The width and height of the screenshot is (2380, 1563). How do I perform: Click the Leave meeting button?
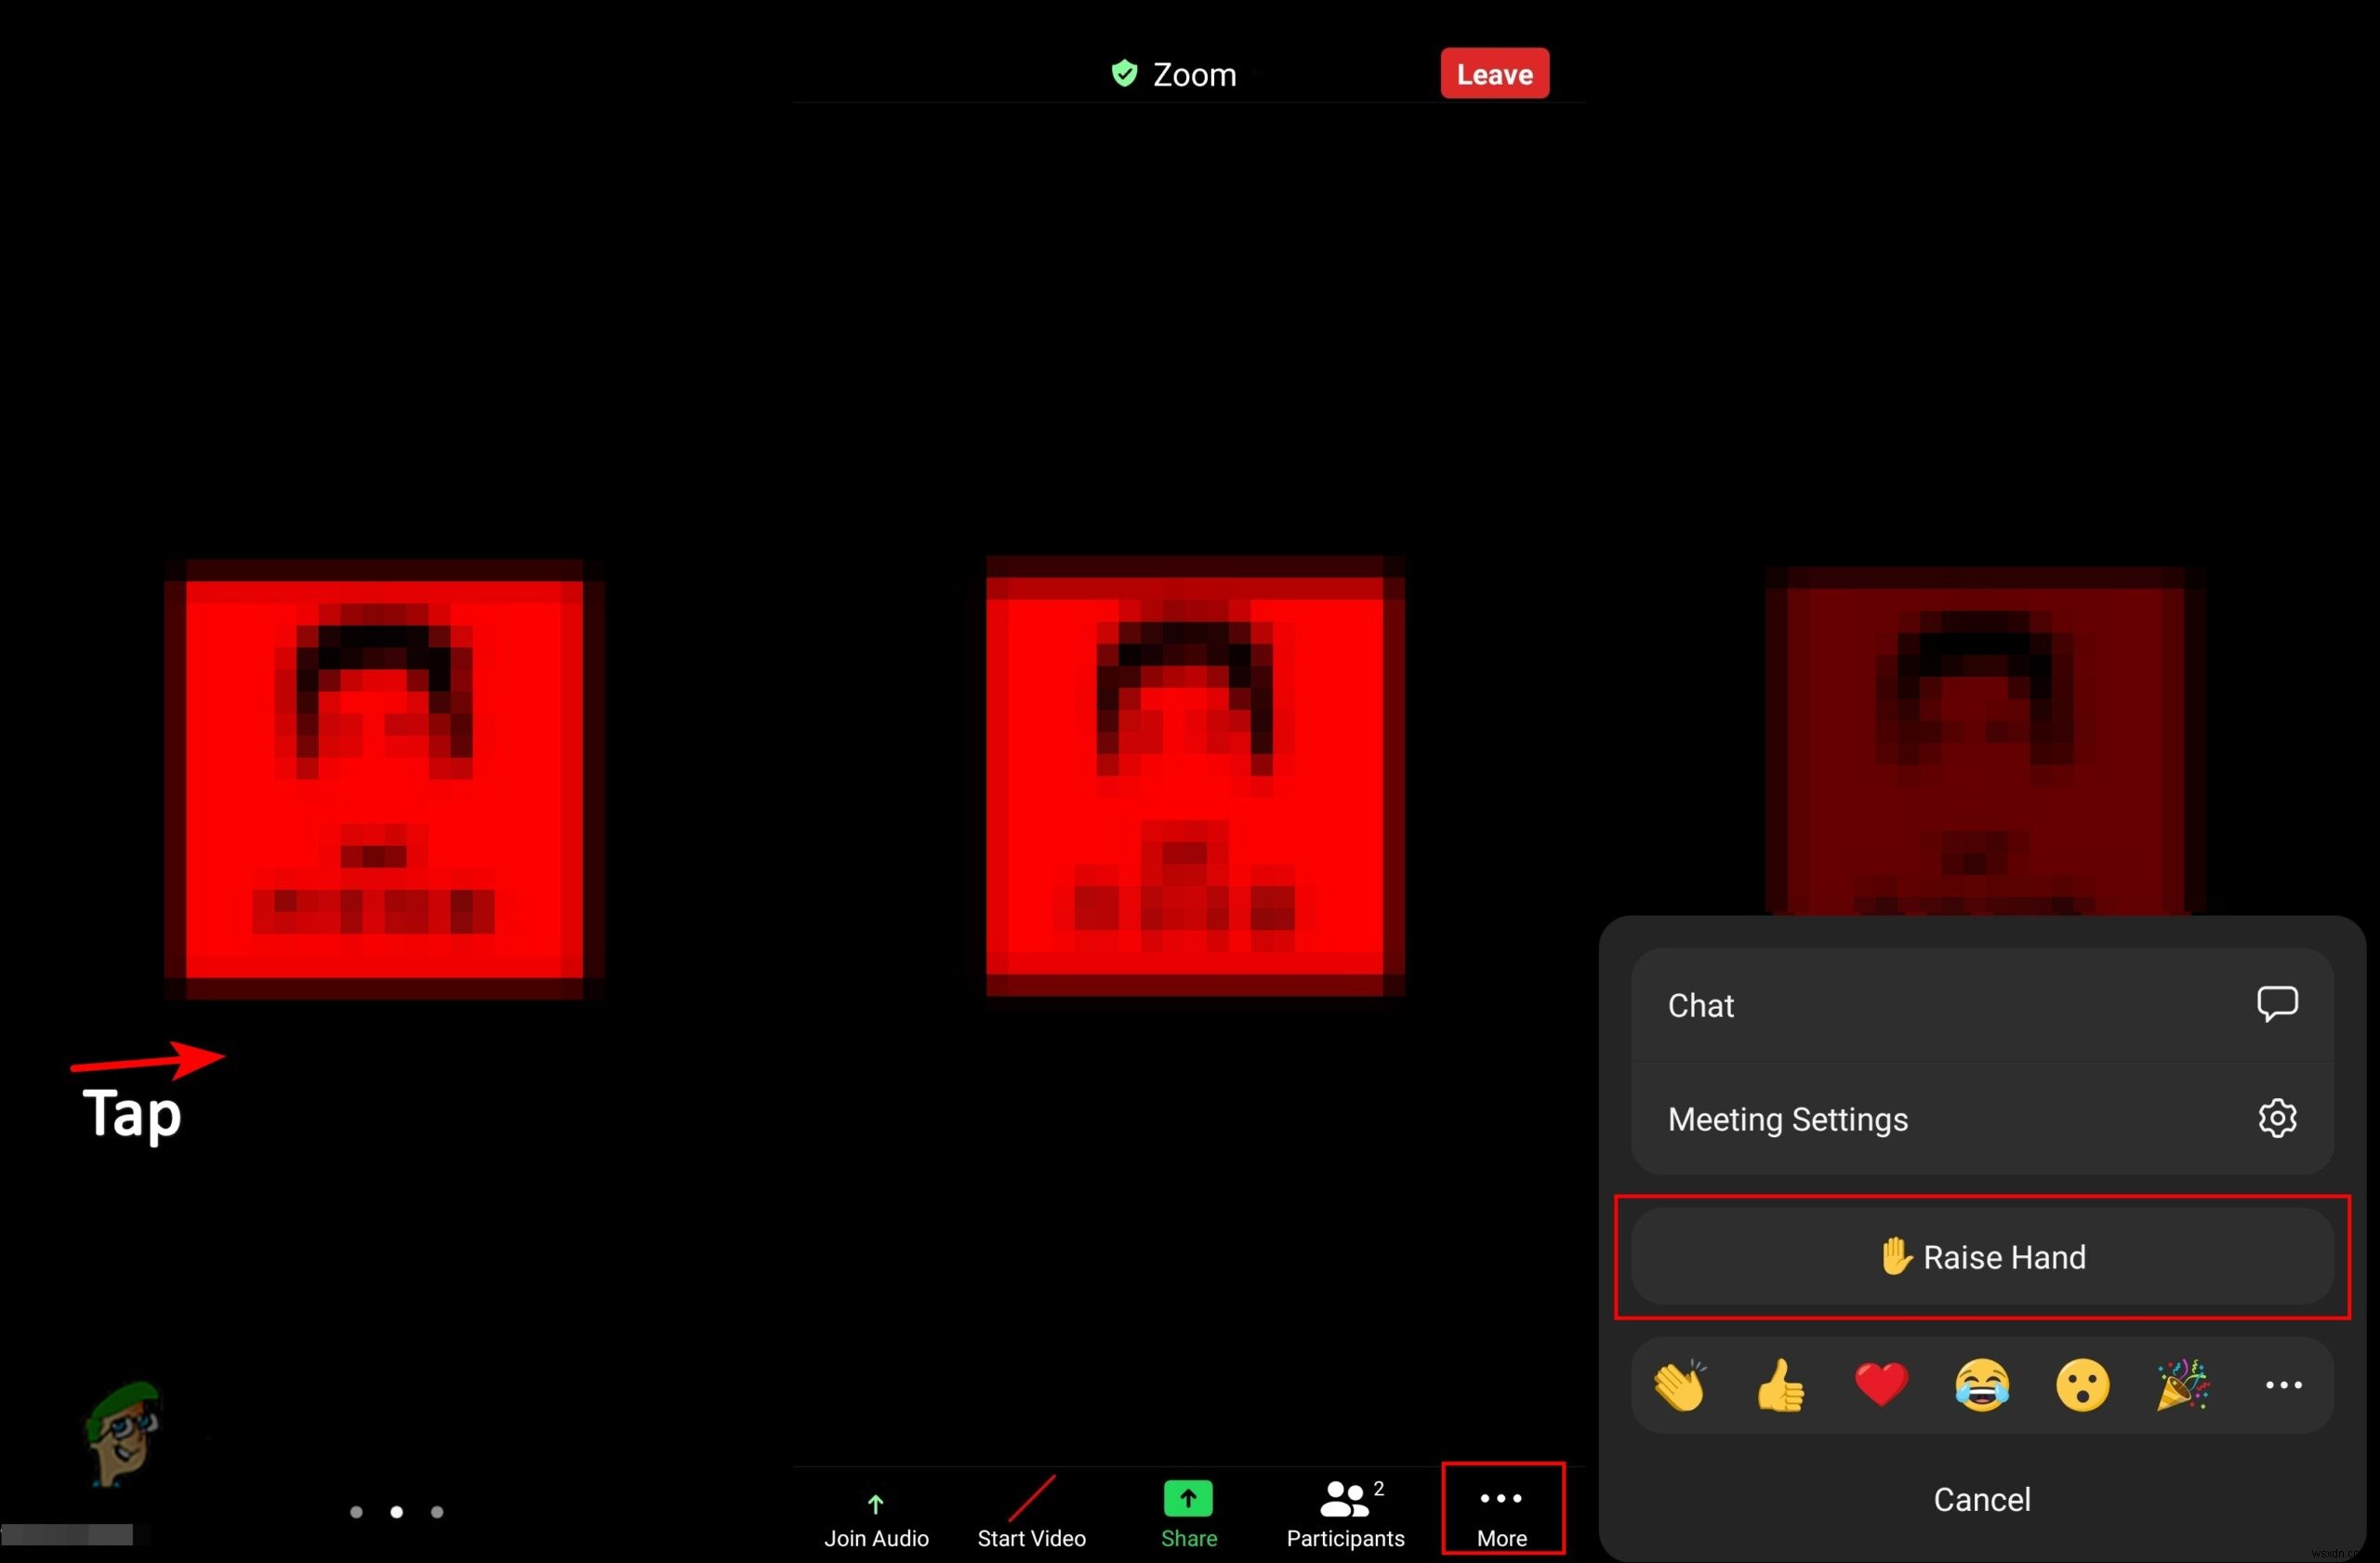1496,72
